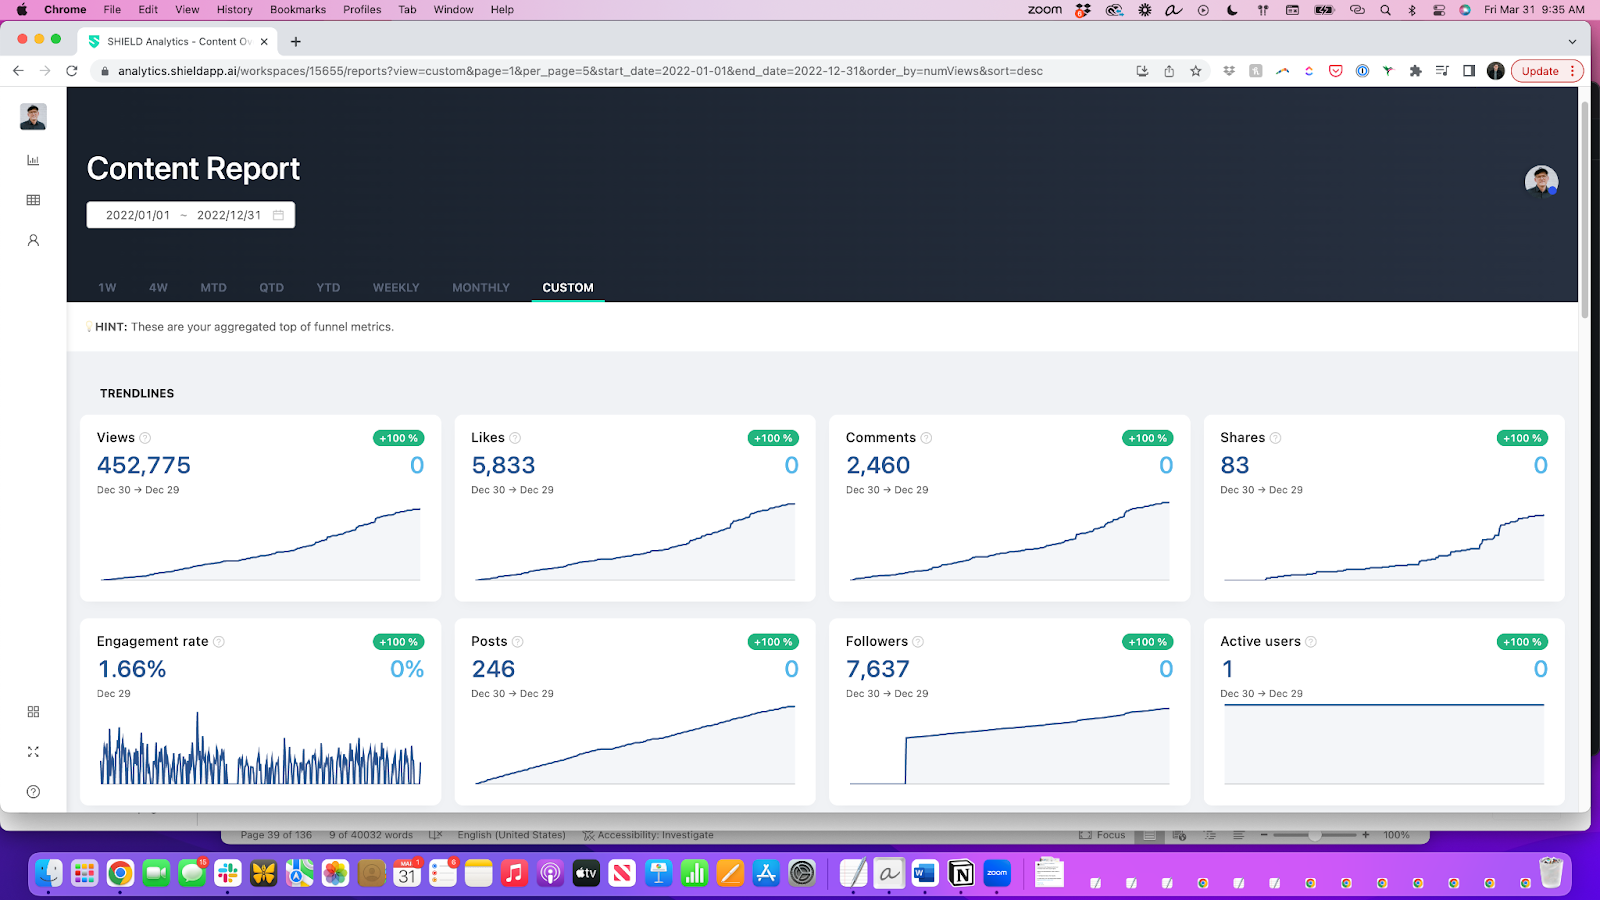Click the start date field 2022/01/01
This screenshot has height=900, width=1600.
click(138, 215)
